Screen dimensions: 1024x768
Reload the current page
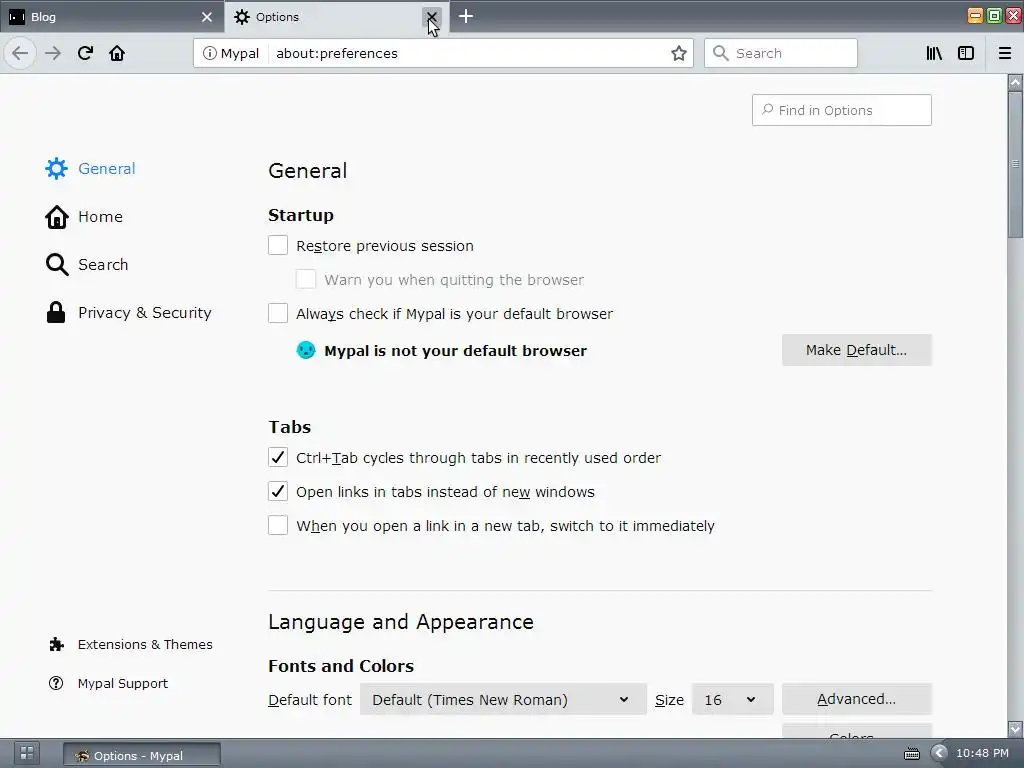[85, 53]
